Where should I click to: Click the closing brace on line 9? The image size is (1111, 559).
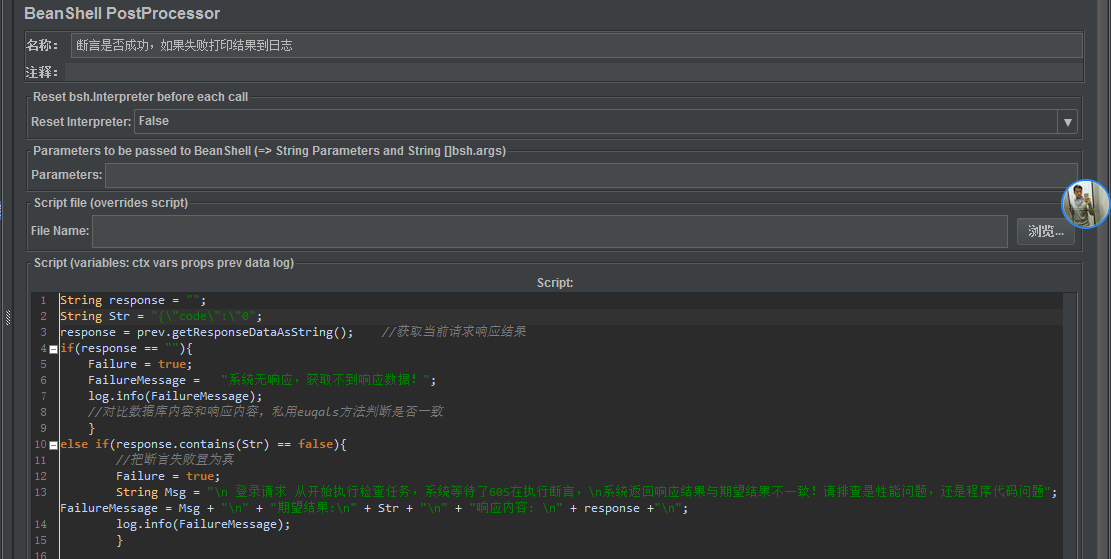click(x=91, y=428)
